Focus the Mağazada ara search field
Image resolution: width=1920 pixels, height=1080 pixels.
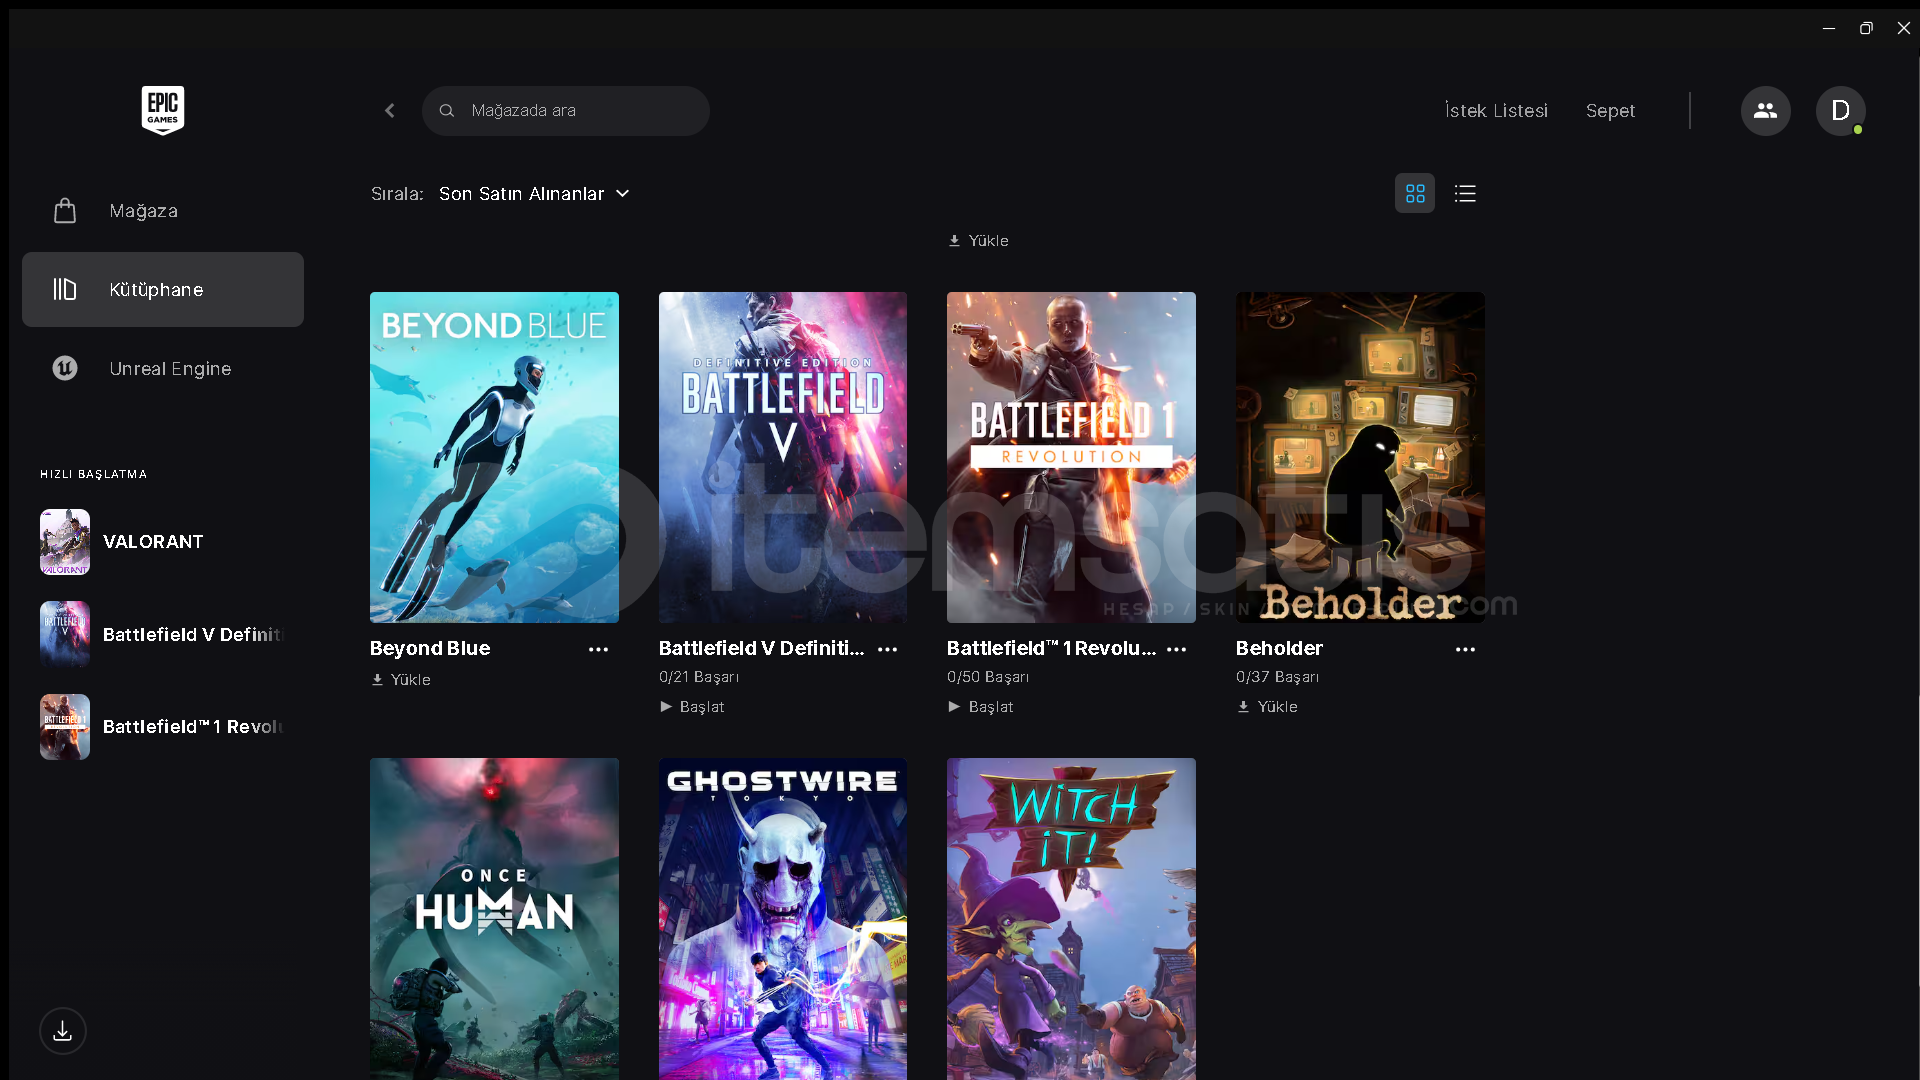pyautogui.click(x=566, y=111)
